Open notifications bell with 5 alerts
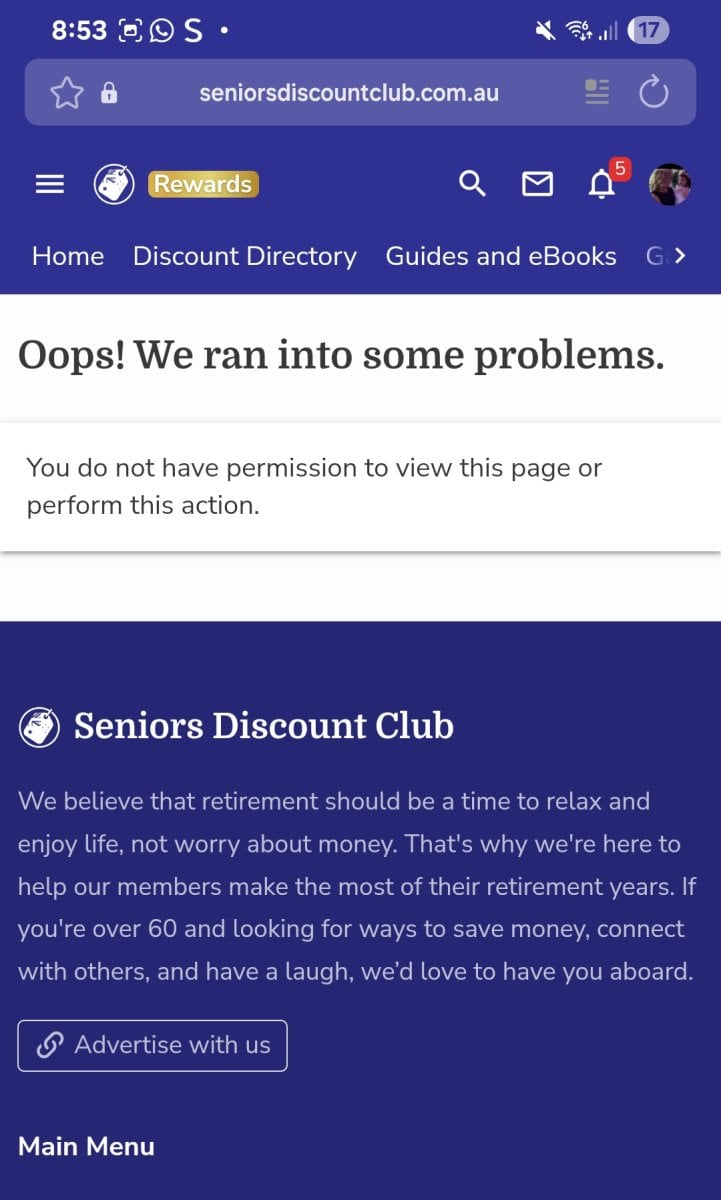Viewport: 721px width, 1200px height. pos(602,184)
